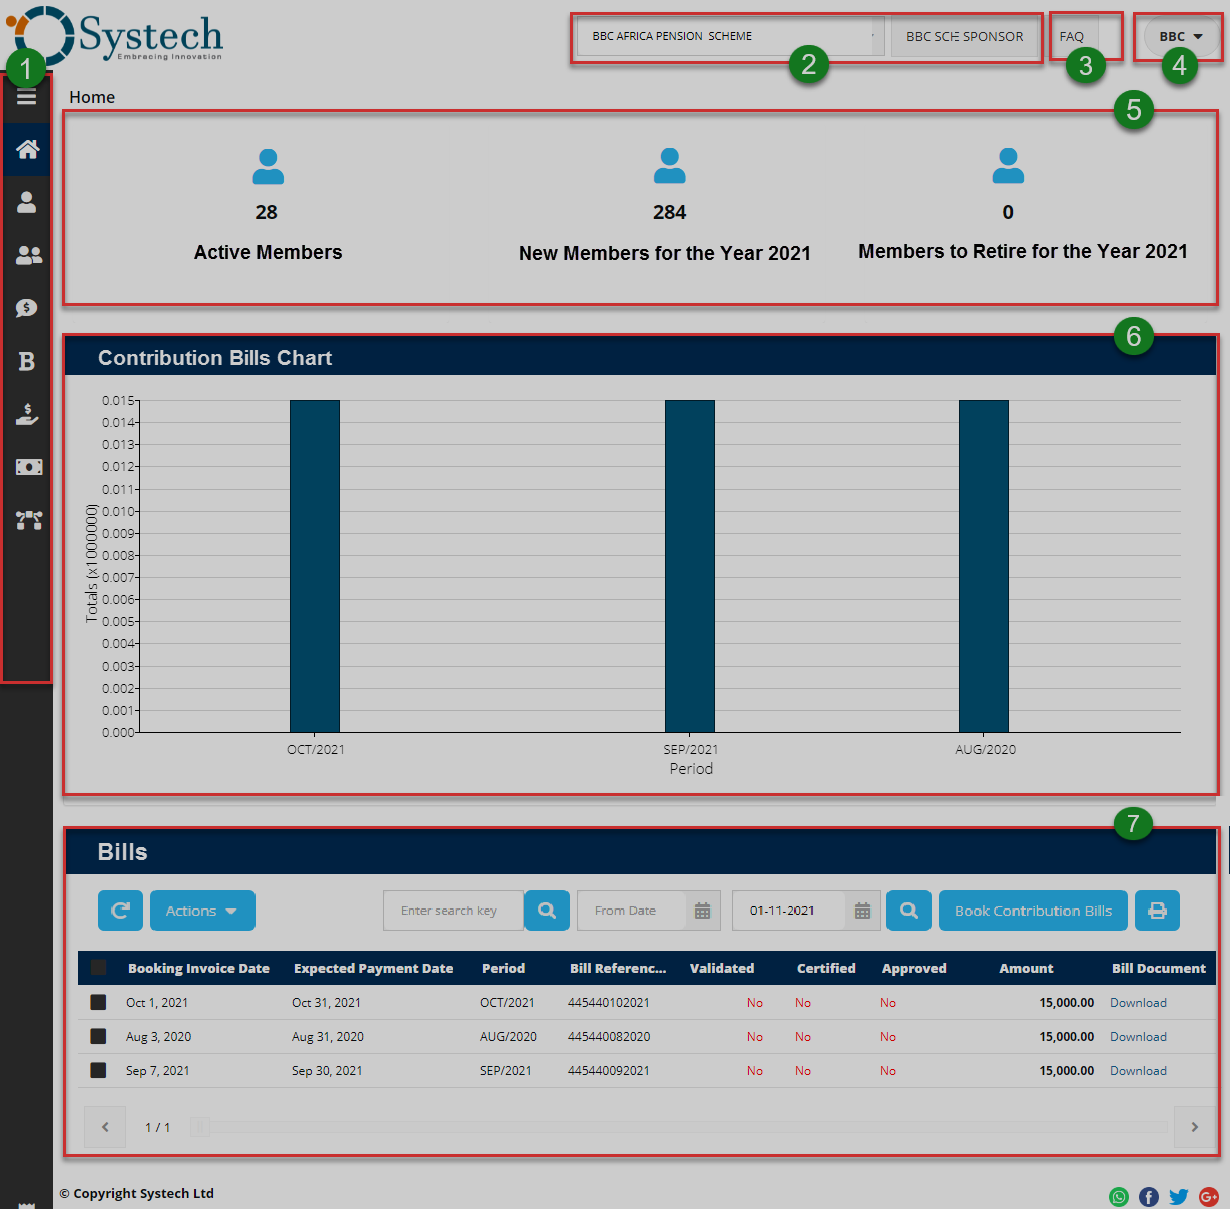The image size is (1230, 1209).
Task: Open the BBC Africa Pension Scheme selector
Action: tap(730, 37)
